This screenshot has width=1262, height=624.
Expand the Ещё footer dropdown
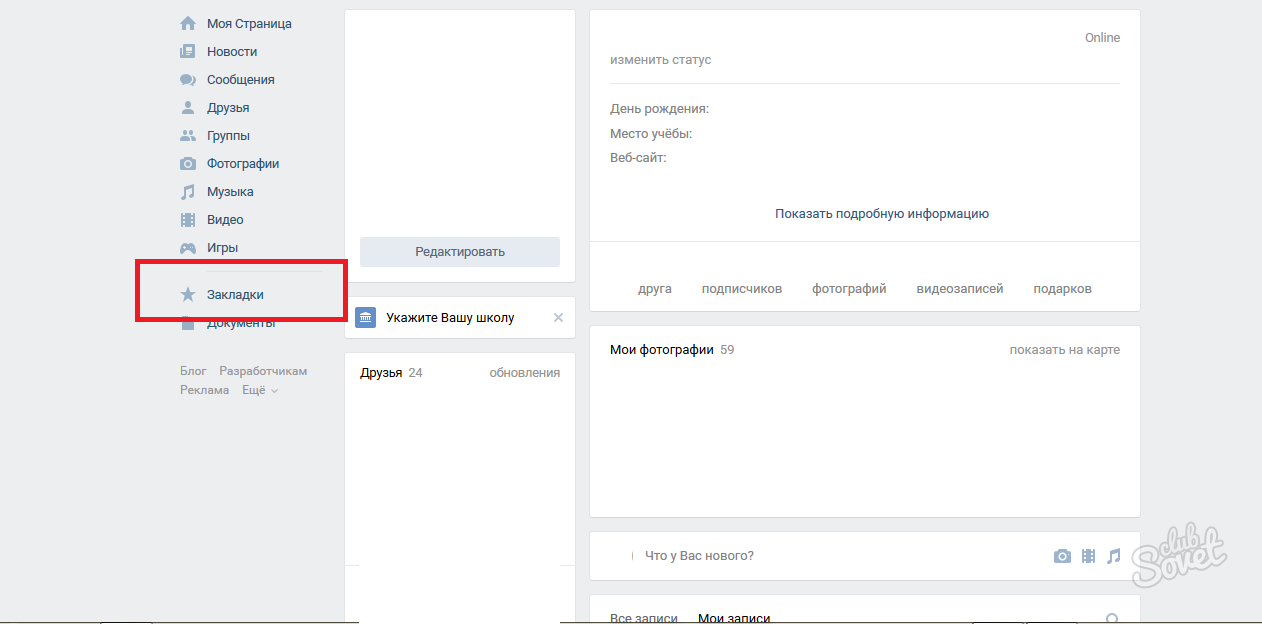260,390
